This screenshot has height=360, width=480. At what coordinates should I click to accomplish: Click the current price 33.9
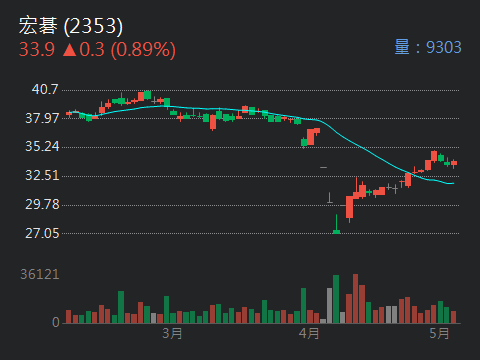click(x=37, y=50)
